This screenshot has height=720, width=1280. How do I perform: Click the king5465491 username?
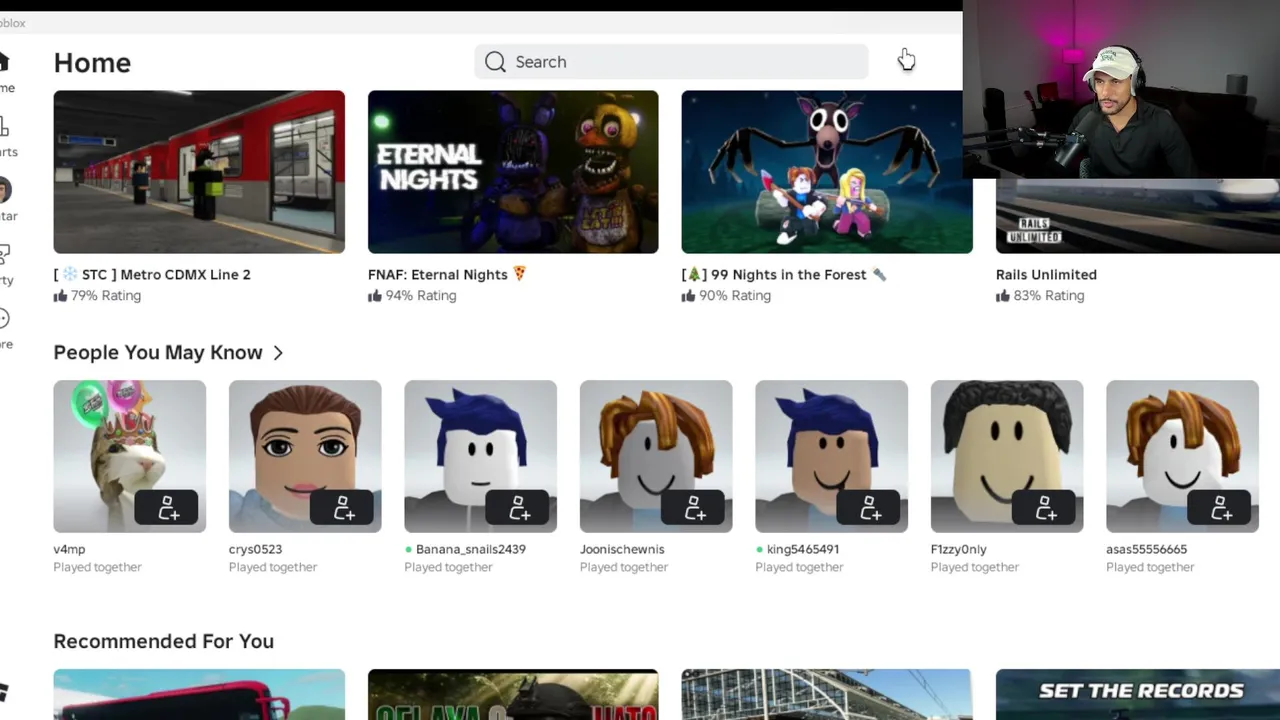click(803, 549)
